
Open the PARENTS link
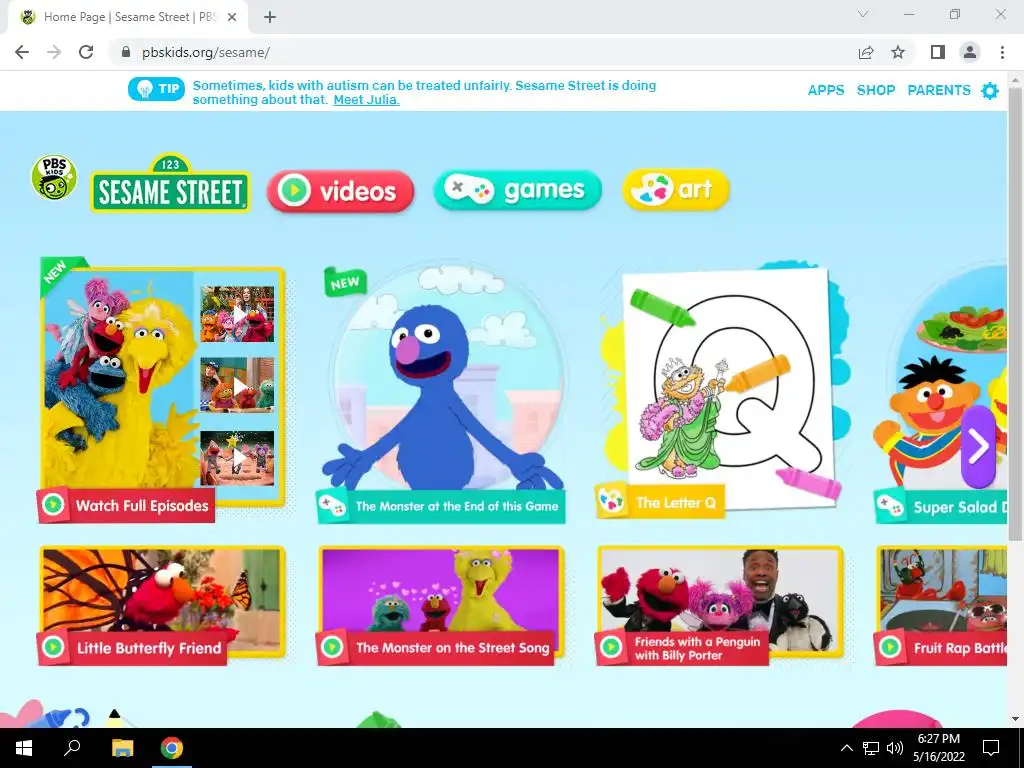938,90
